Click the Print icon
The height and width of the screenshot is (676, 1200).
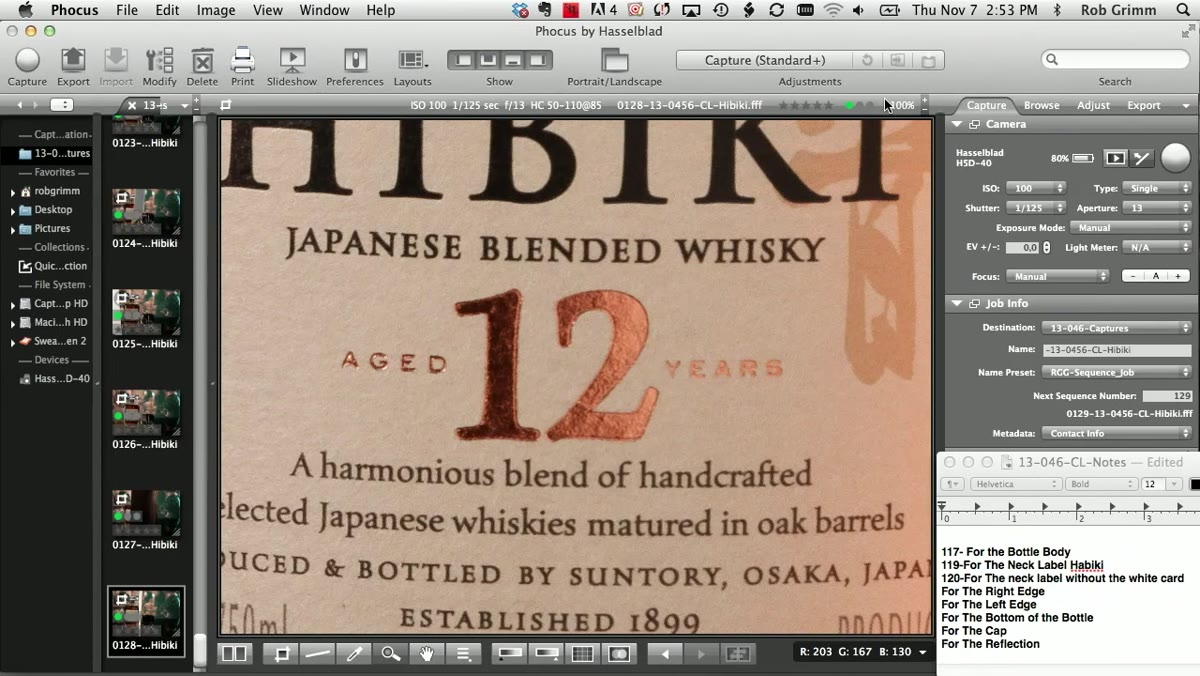[x=242, y=60]
